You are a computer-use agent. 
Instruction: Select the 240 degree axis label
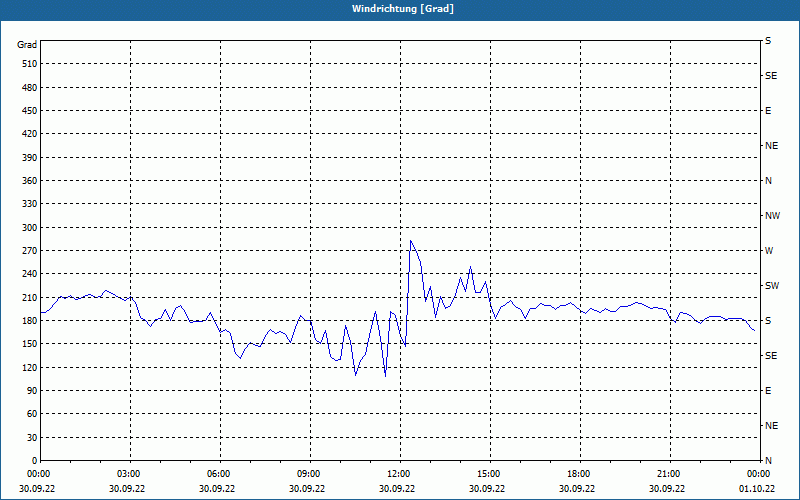tap(30, 274)
